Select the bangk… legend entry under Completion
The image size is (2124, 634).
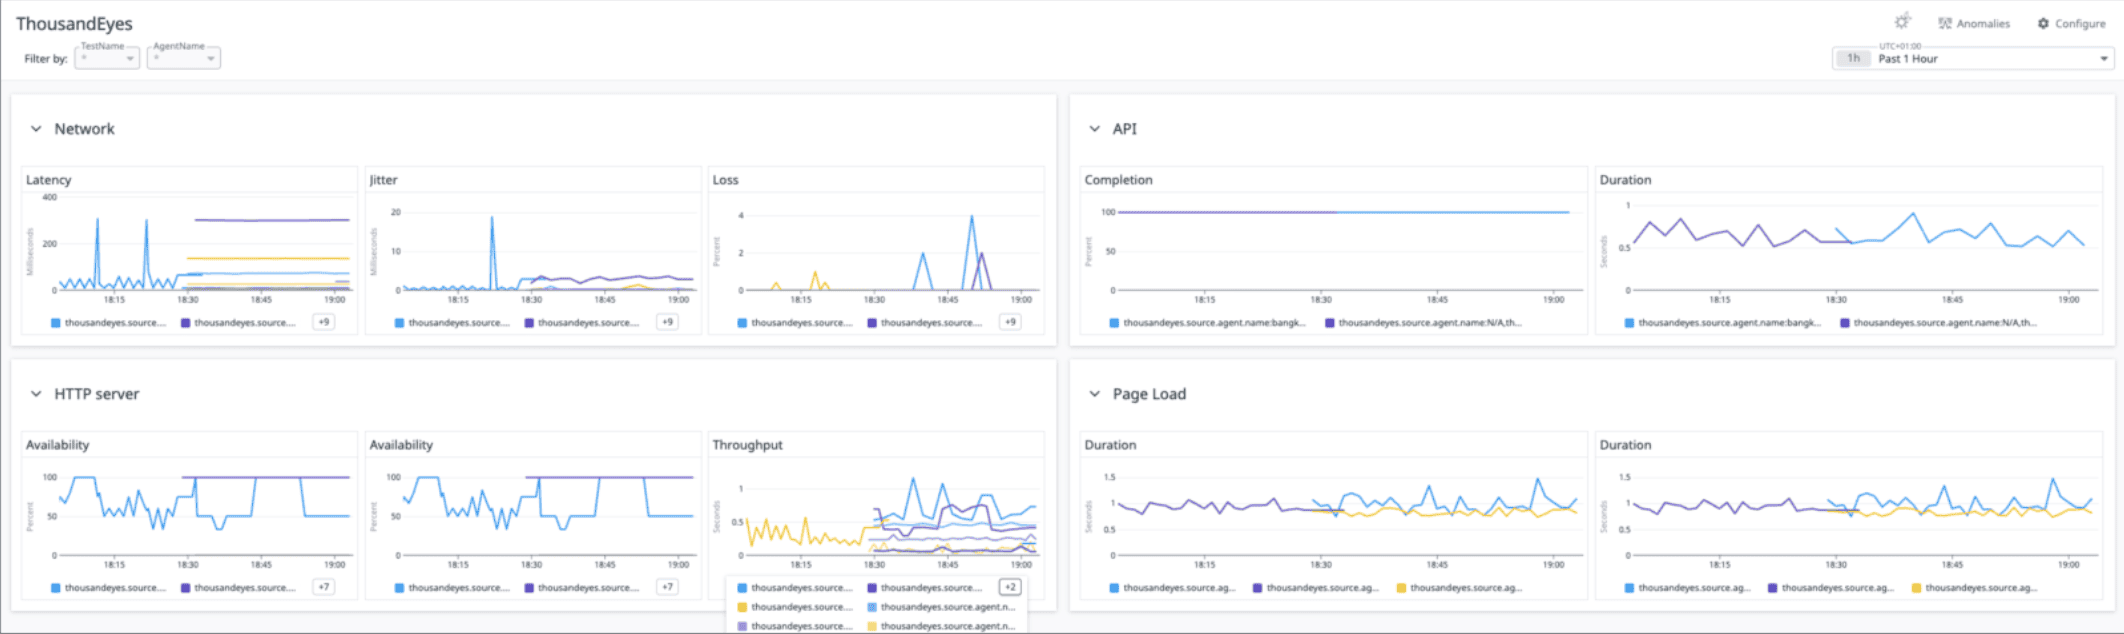(x=1208, y=323)
